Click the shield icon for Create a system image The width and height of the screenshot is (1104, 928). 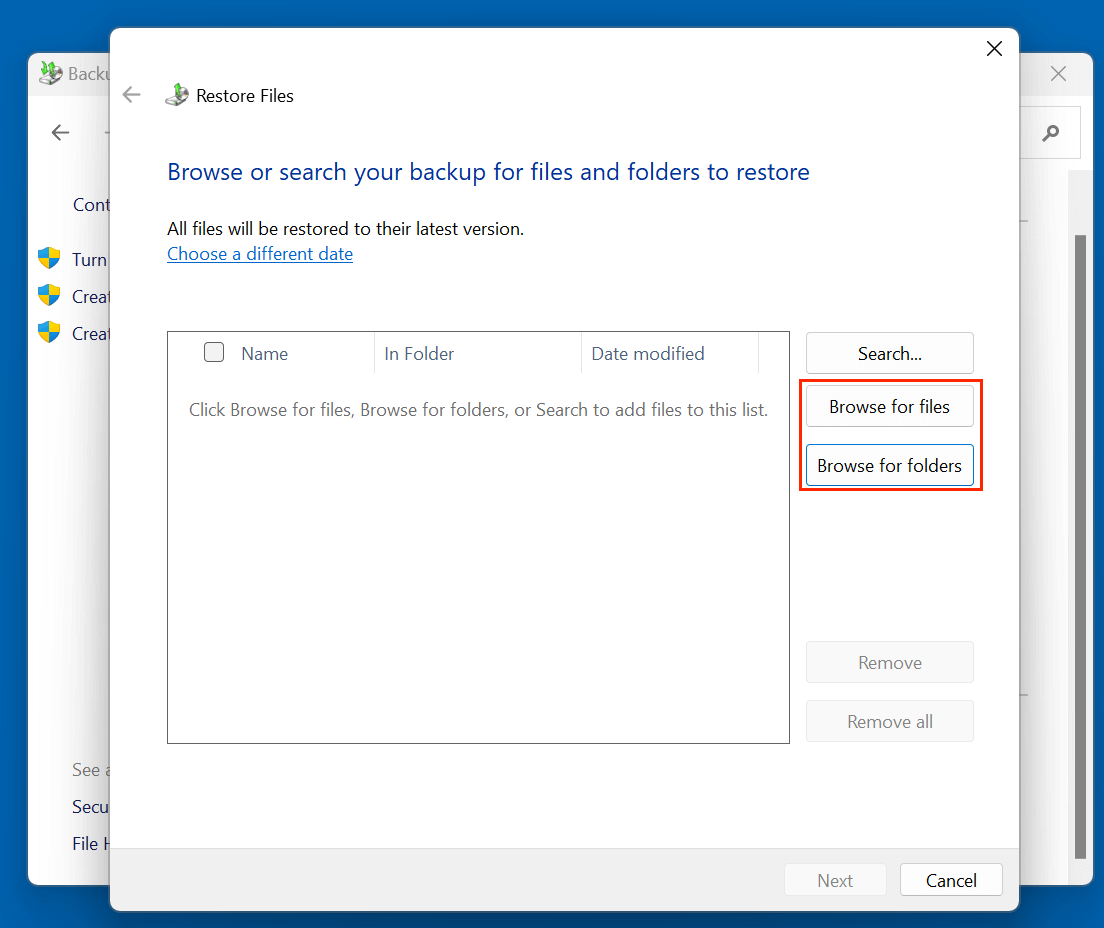48,295
